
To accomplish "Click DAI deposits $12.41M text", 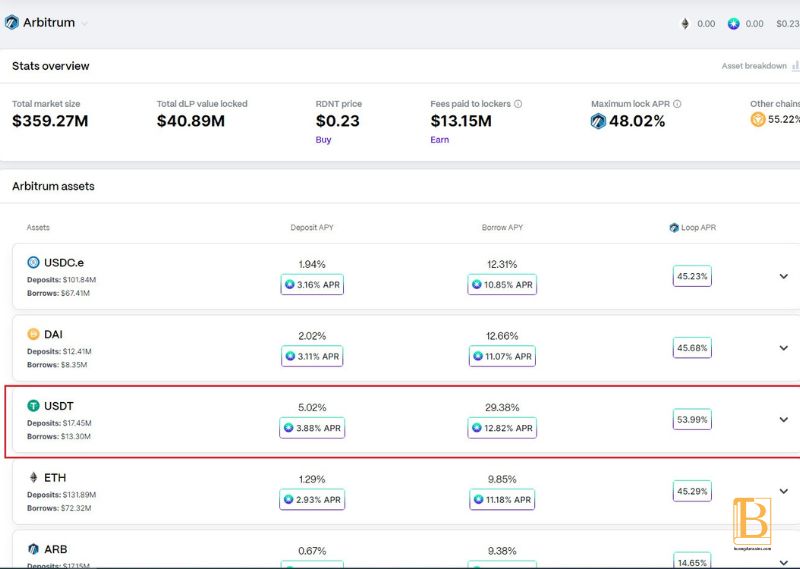I will click(x=59, y=351).
